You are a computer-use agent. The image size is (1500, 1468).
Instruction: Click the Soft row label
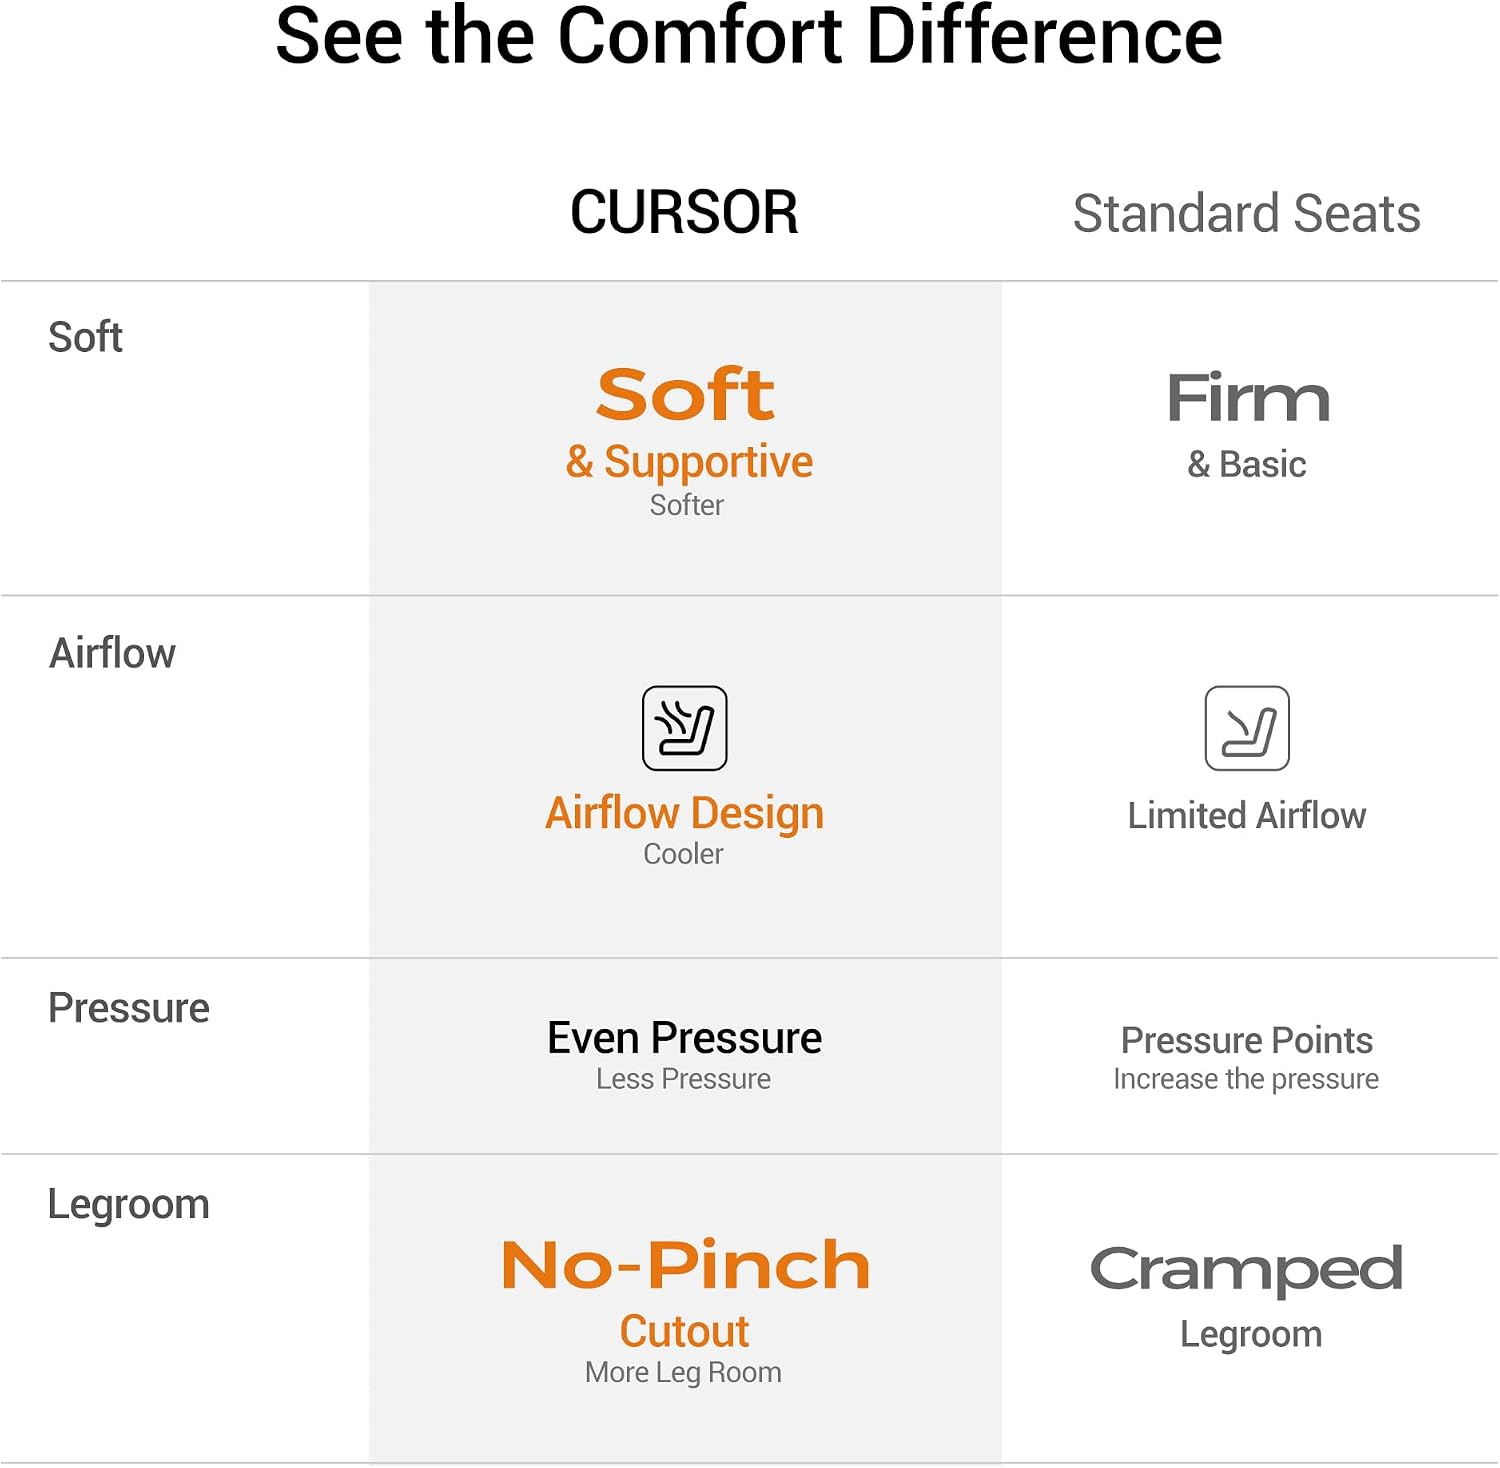[85, 337]
